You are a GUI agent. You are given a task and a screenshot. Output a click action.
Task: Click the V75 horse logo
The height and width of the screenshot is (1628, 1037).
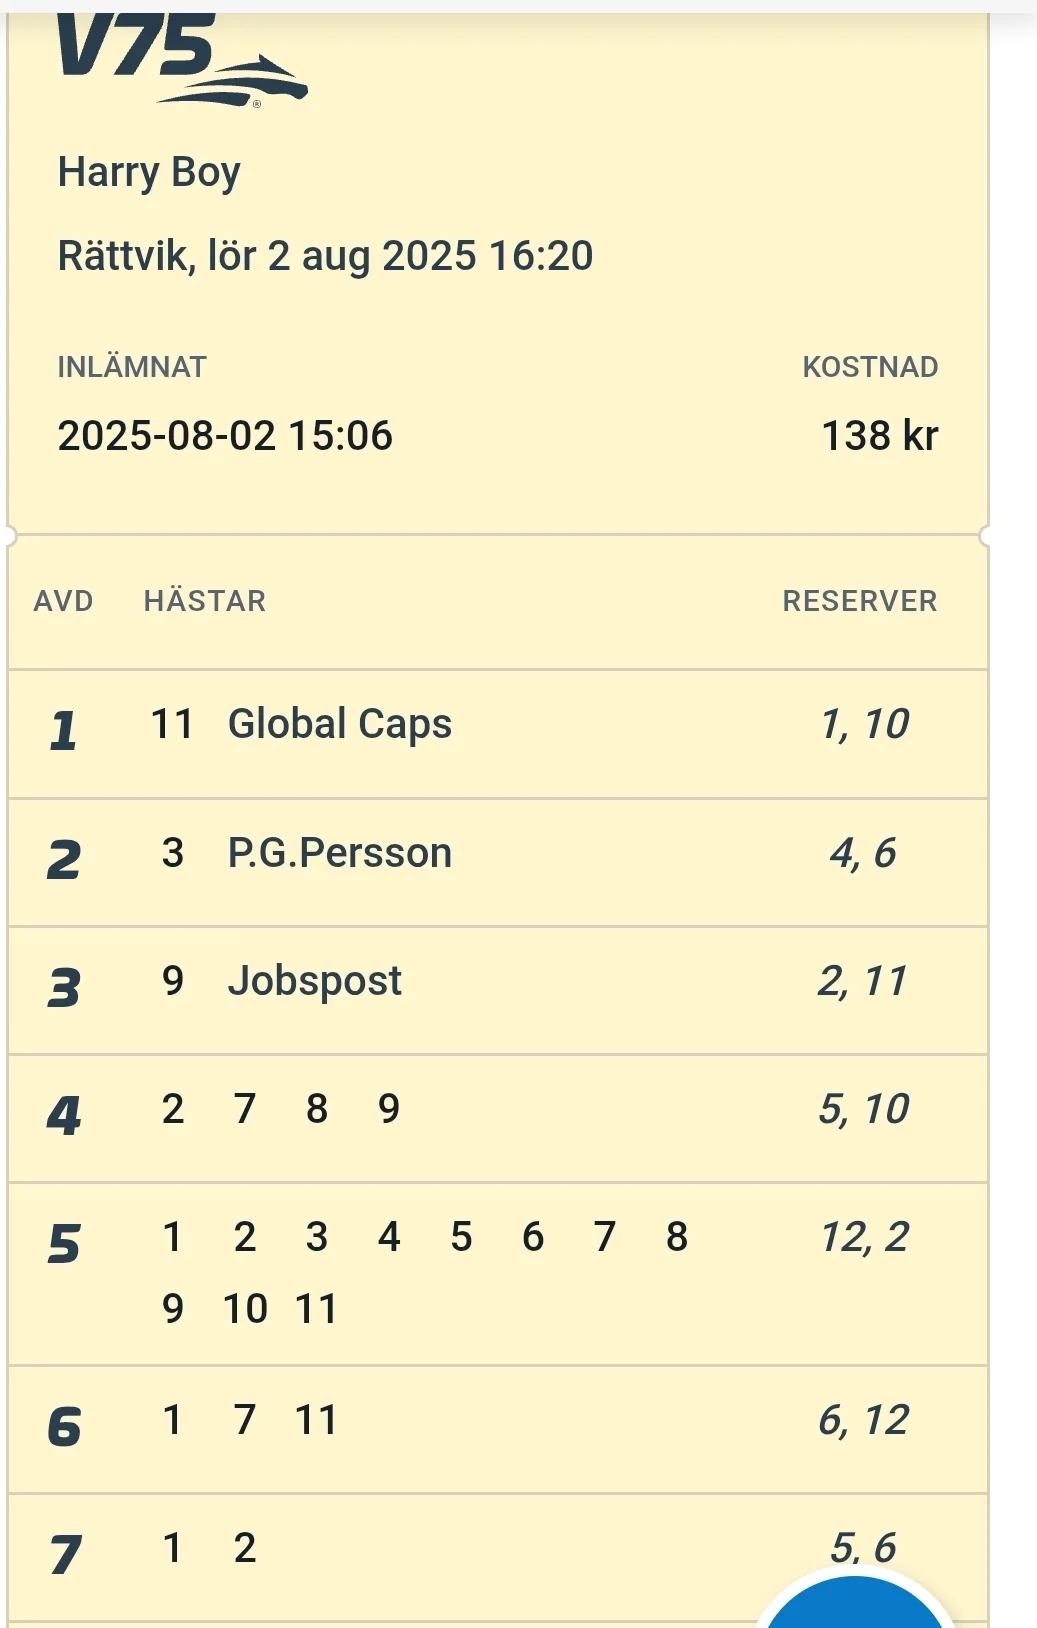tap(180, 60)
